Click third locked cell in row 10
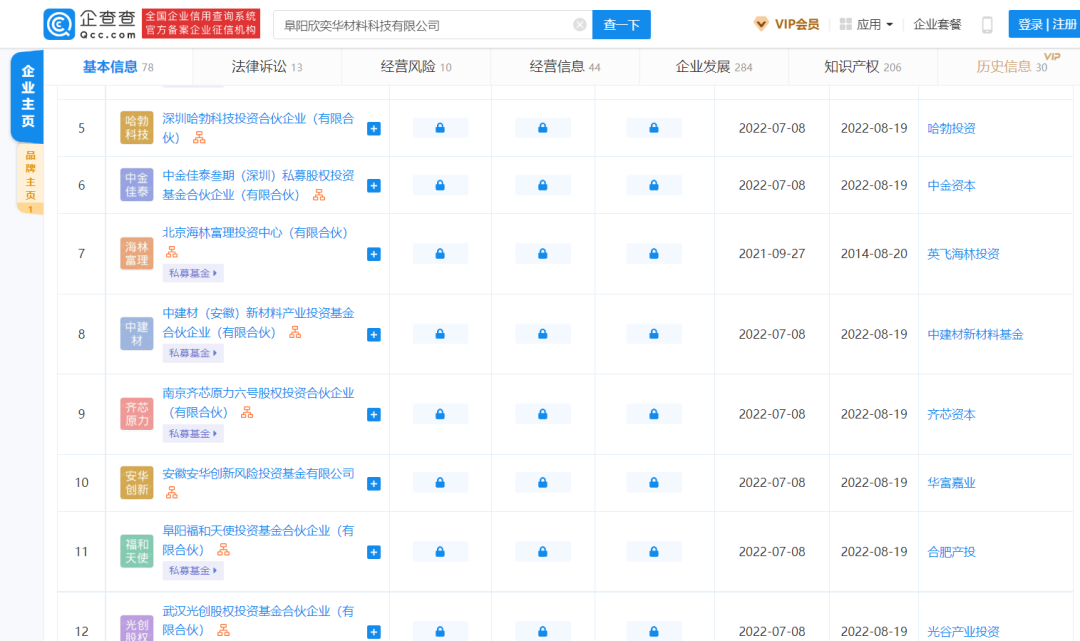Image resolution: width=1080 pixels, height=641 pixels. coord(654,483)
